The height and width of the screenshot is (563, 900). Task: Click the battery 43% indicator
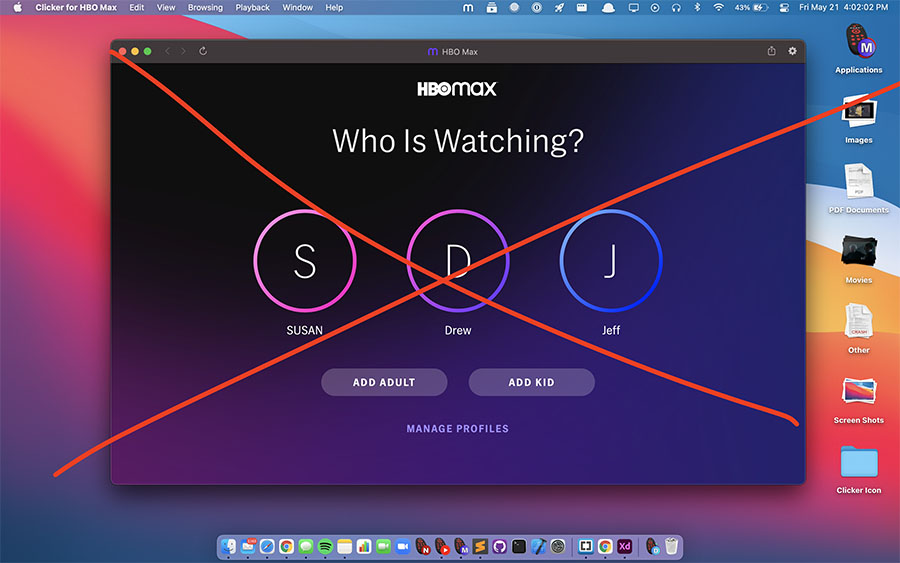(751, 7)
